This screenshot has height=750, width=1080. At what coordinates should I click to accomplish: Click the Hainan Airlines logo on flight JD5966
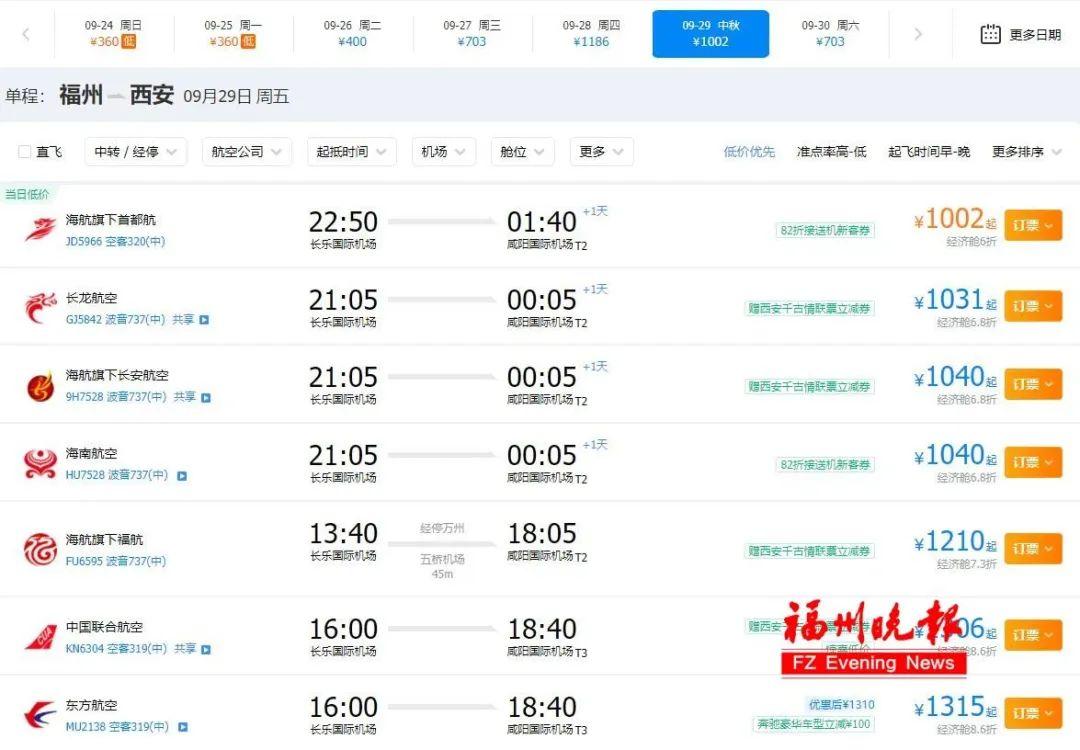[x=40, y=226]
